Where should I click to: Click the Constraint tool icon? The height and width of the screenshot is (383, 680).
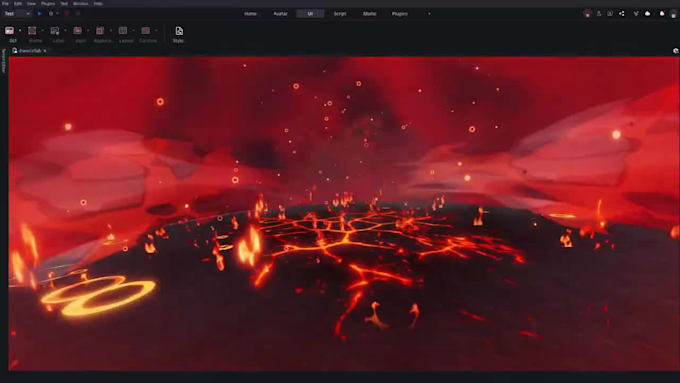tap(146, 31)
